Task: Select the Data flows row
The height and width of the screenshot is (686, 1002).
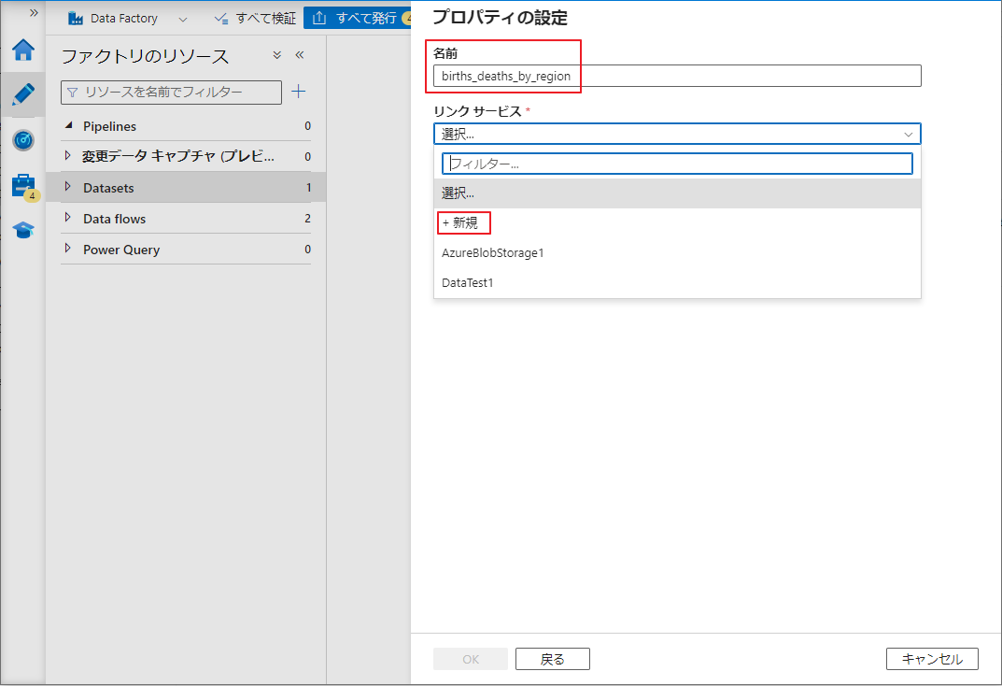Action: (186, 218)
